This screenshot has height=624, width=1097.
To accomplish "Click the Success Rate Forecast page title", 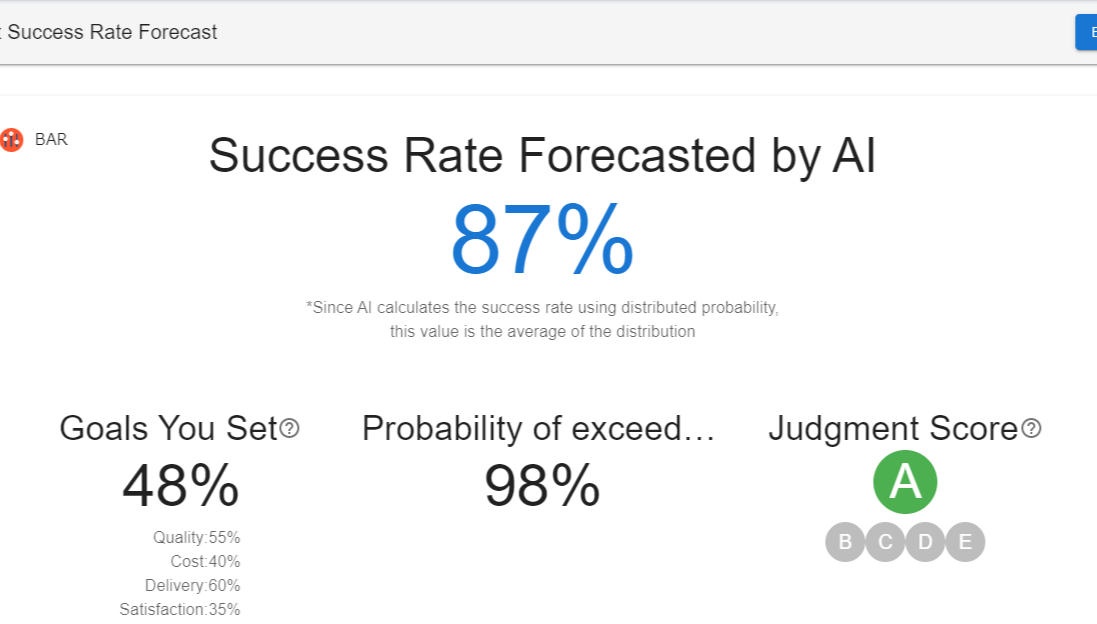I will [x=112, y=32].
